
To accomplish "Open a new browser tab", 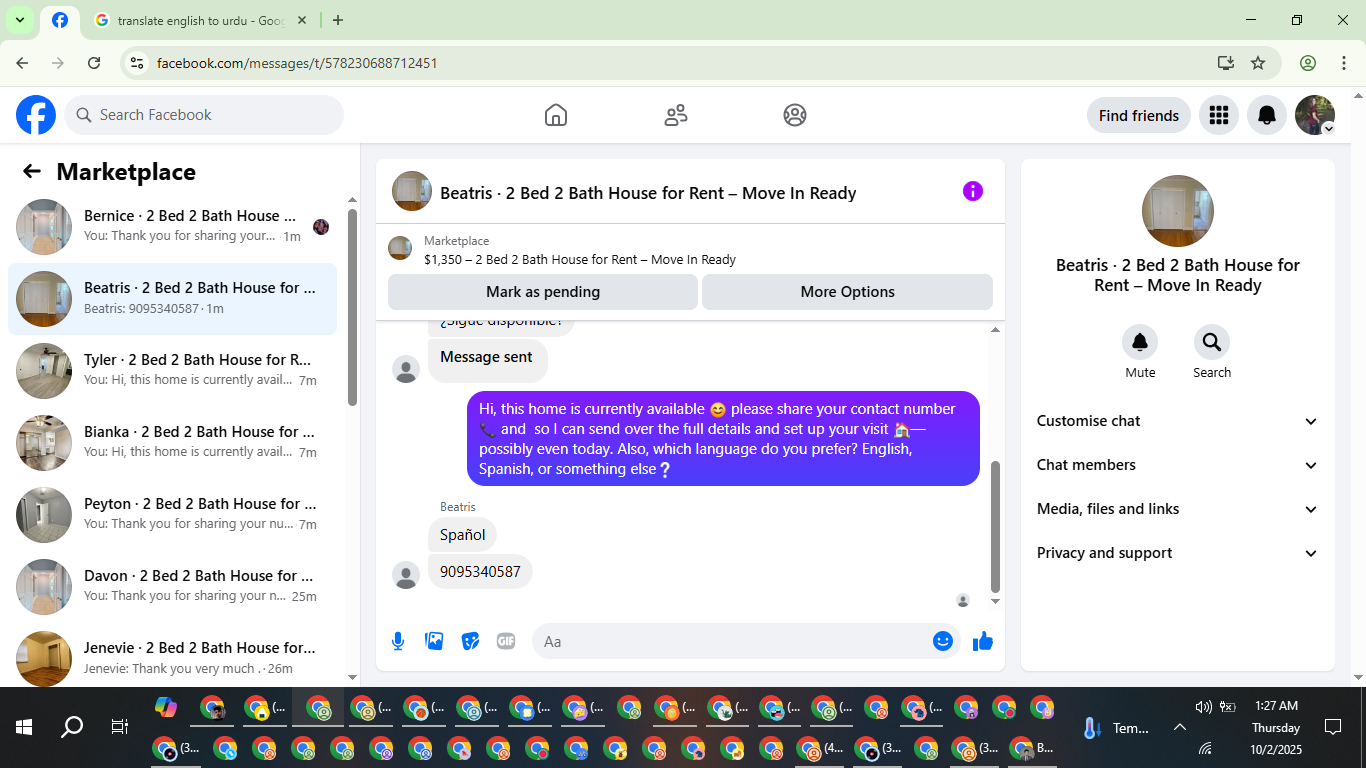I will coord(338,20).
